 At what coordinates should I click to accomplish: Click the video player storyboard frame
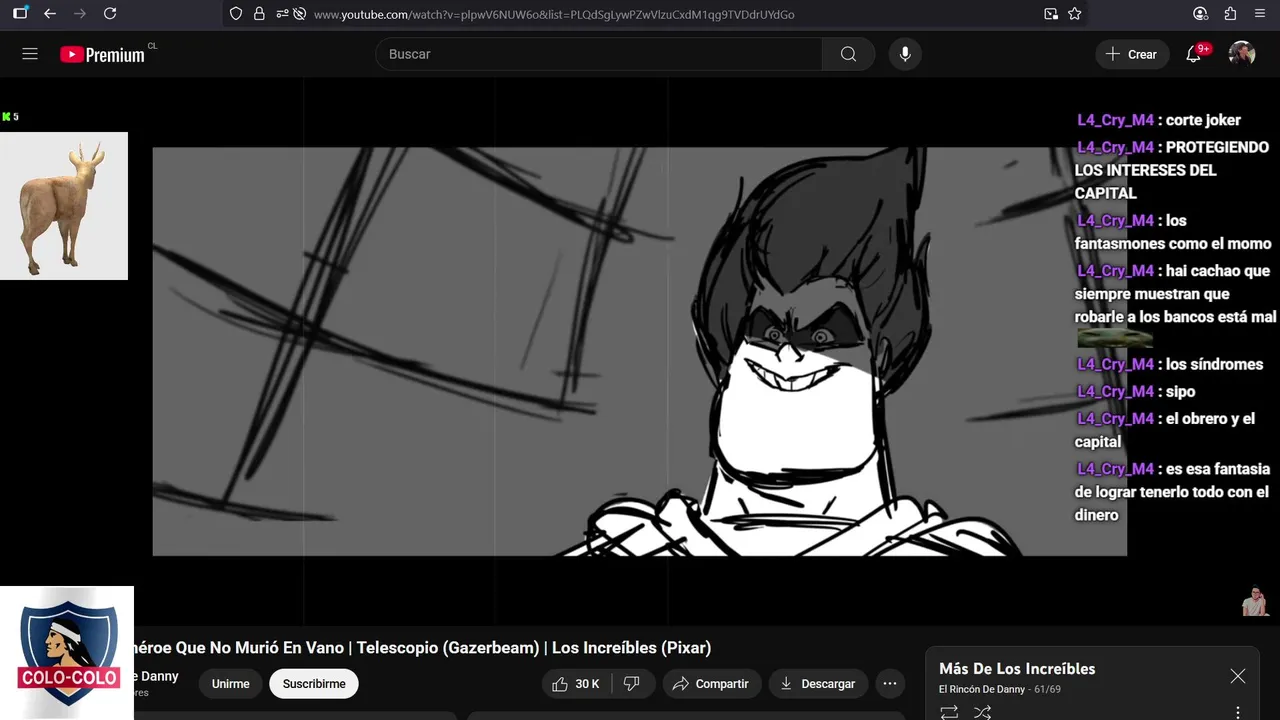tap(640, 351)
